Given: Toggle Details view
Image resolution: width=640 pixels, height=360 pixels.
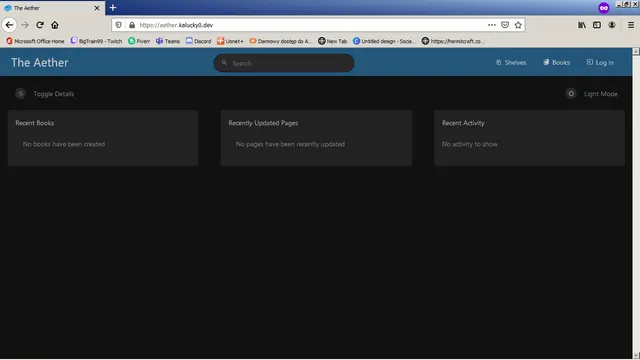Looking at the screenshot, I should (45, 94).
